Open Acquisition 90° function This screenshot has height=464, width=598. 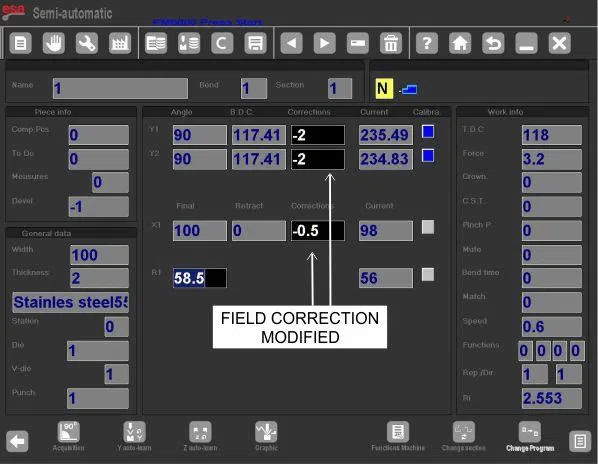click(x=69, y=436)
